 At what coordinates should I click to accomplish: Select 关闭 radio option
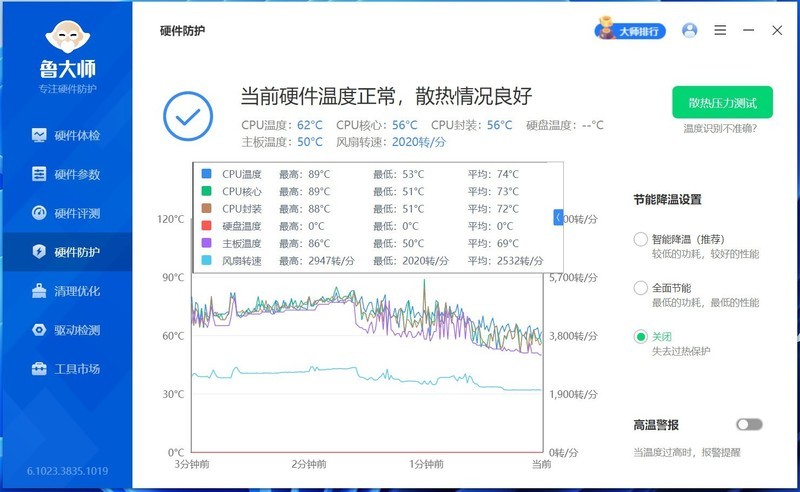coord(640,336)
